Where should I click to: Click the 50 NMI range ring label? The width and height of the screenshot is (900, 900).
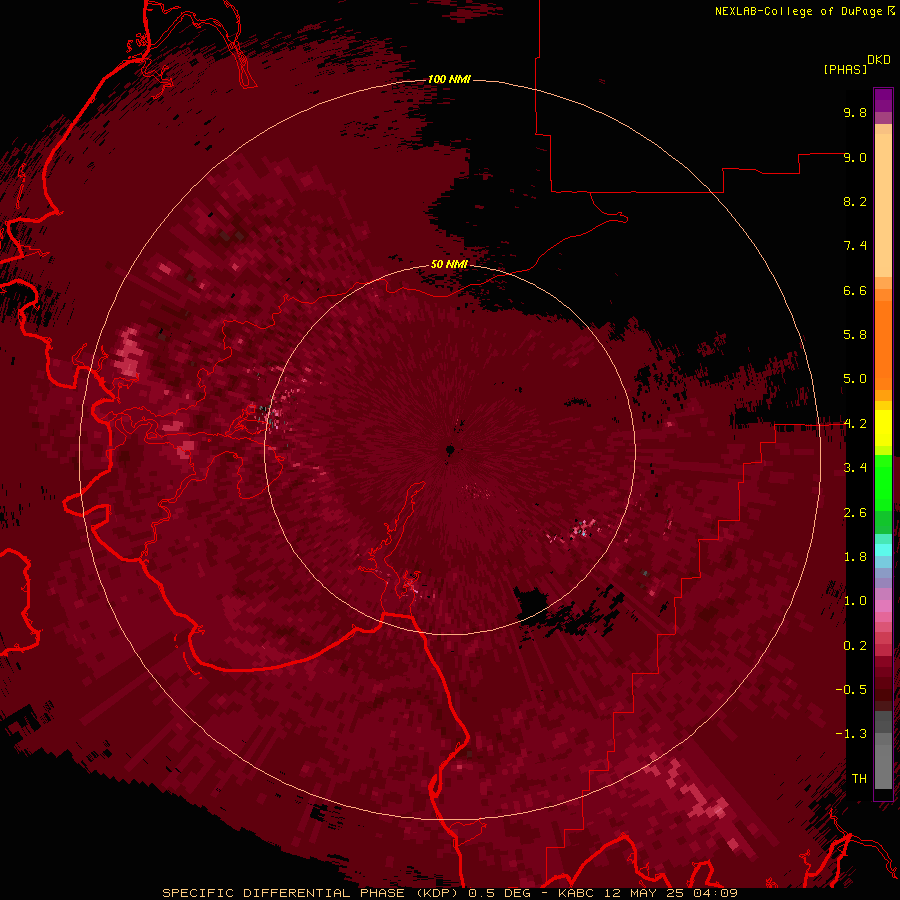pos(449,264)
